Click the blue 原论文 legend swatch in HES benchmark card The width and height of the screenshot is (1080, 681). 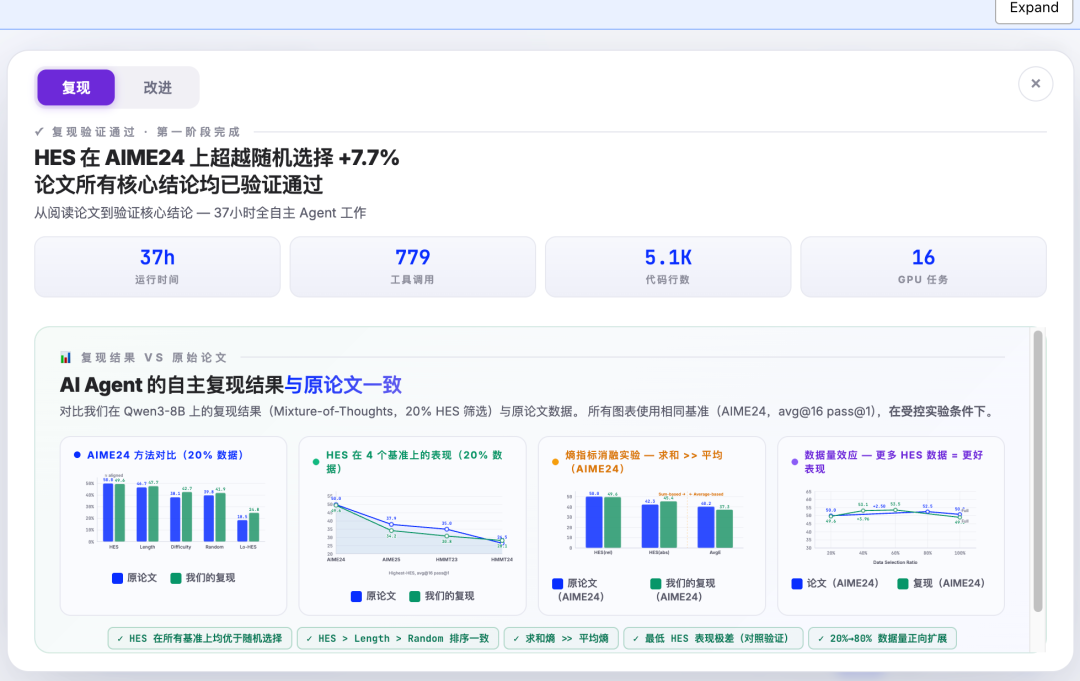[356, 596]
